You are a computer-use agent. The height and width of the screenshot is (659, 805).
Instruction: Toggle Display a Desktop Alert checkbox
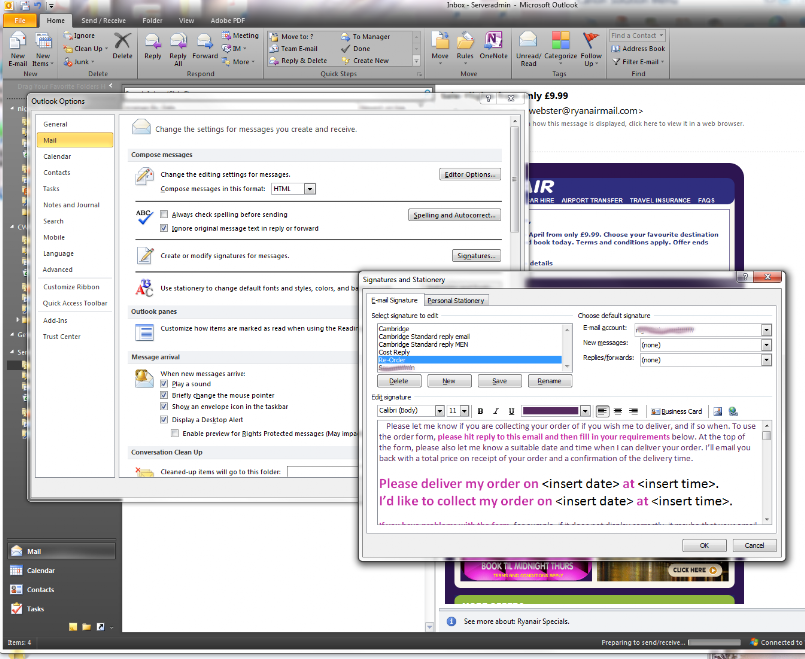pyautogui.click(x=164, y=419)
